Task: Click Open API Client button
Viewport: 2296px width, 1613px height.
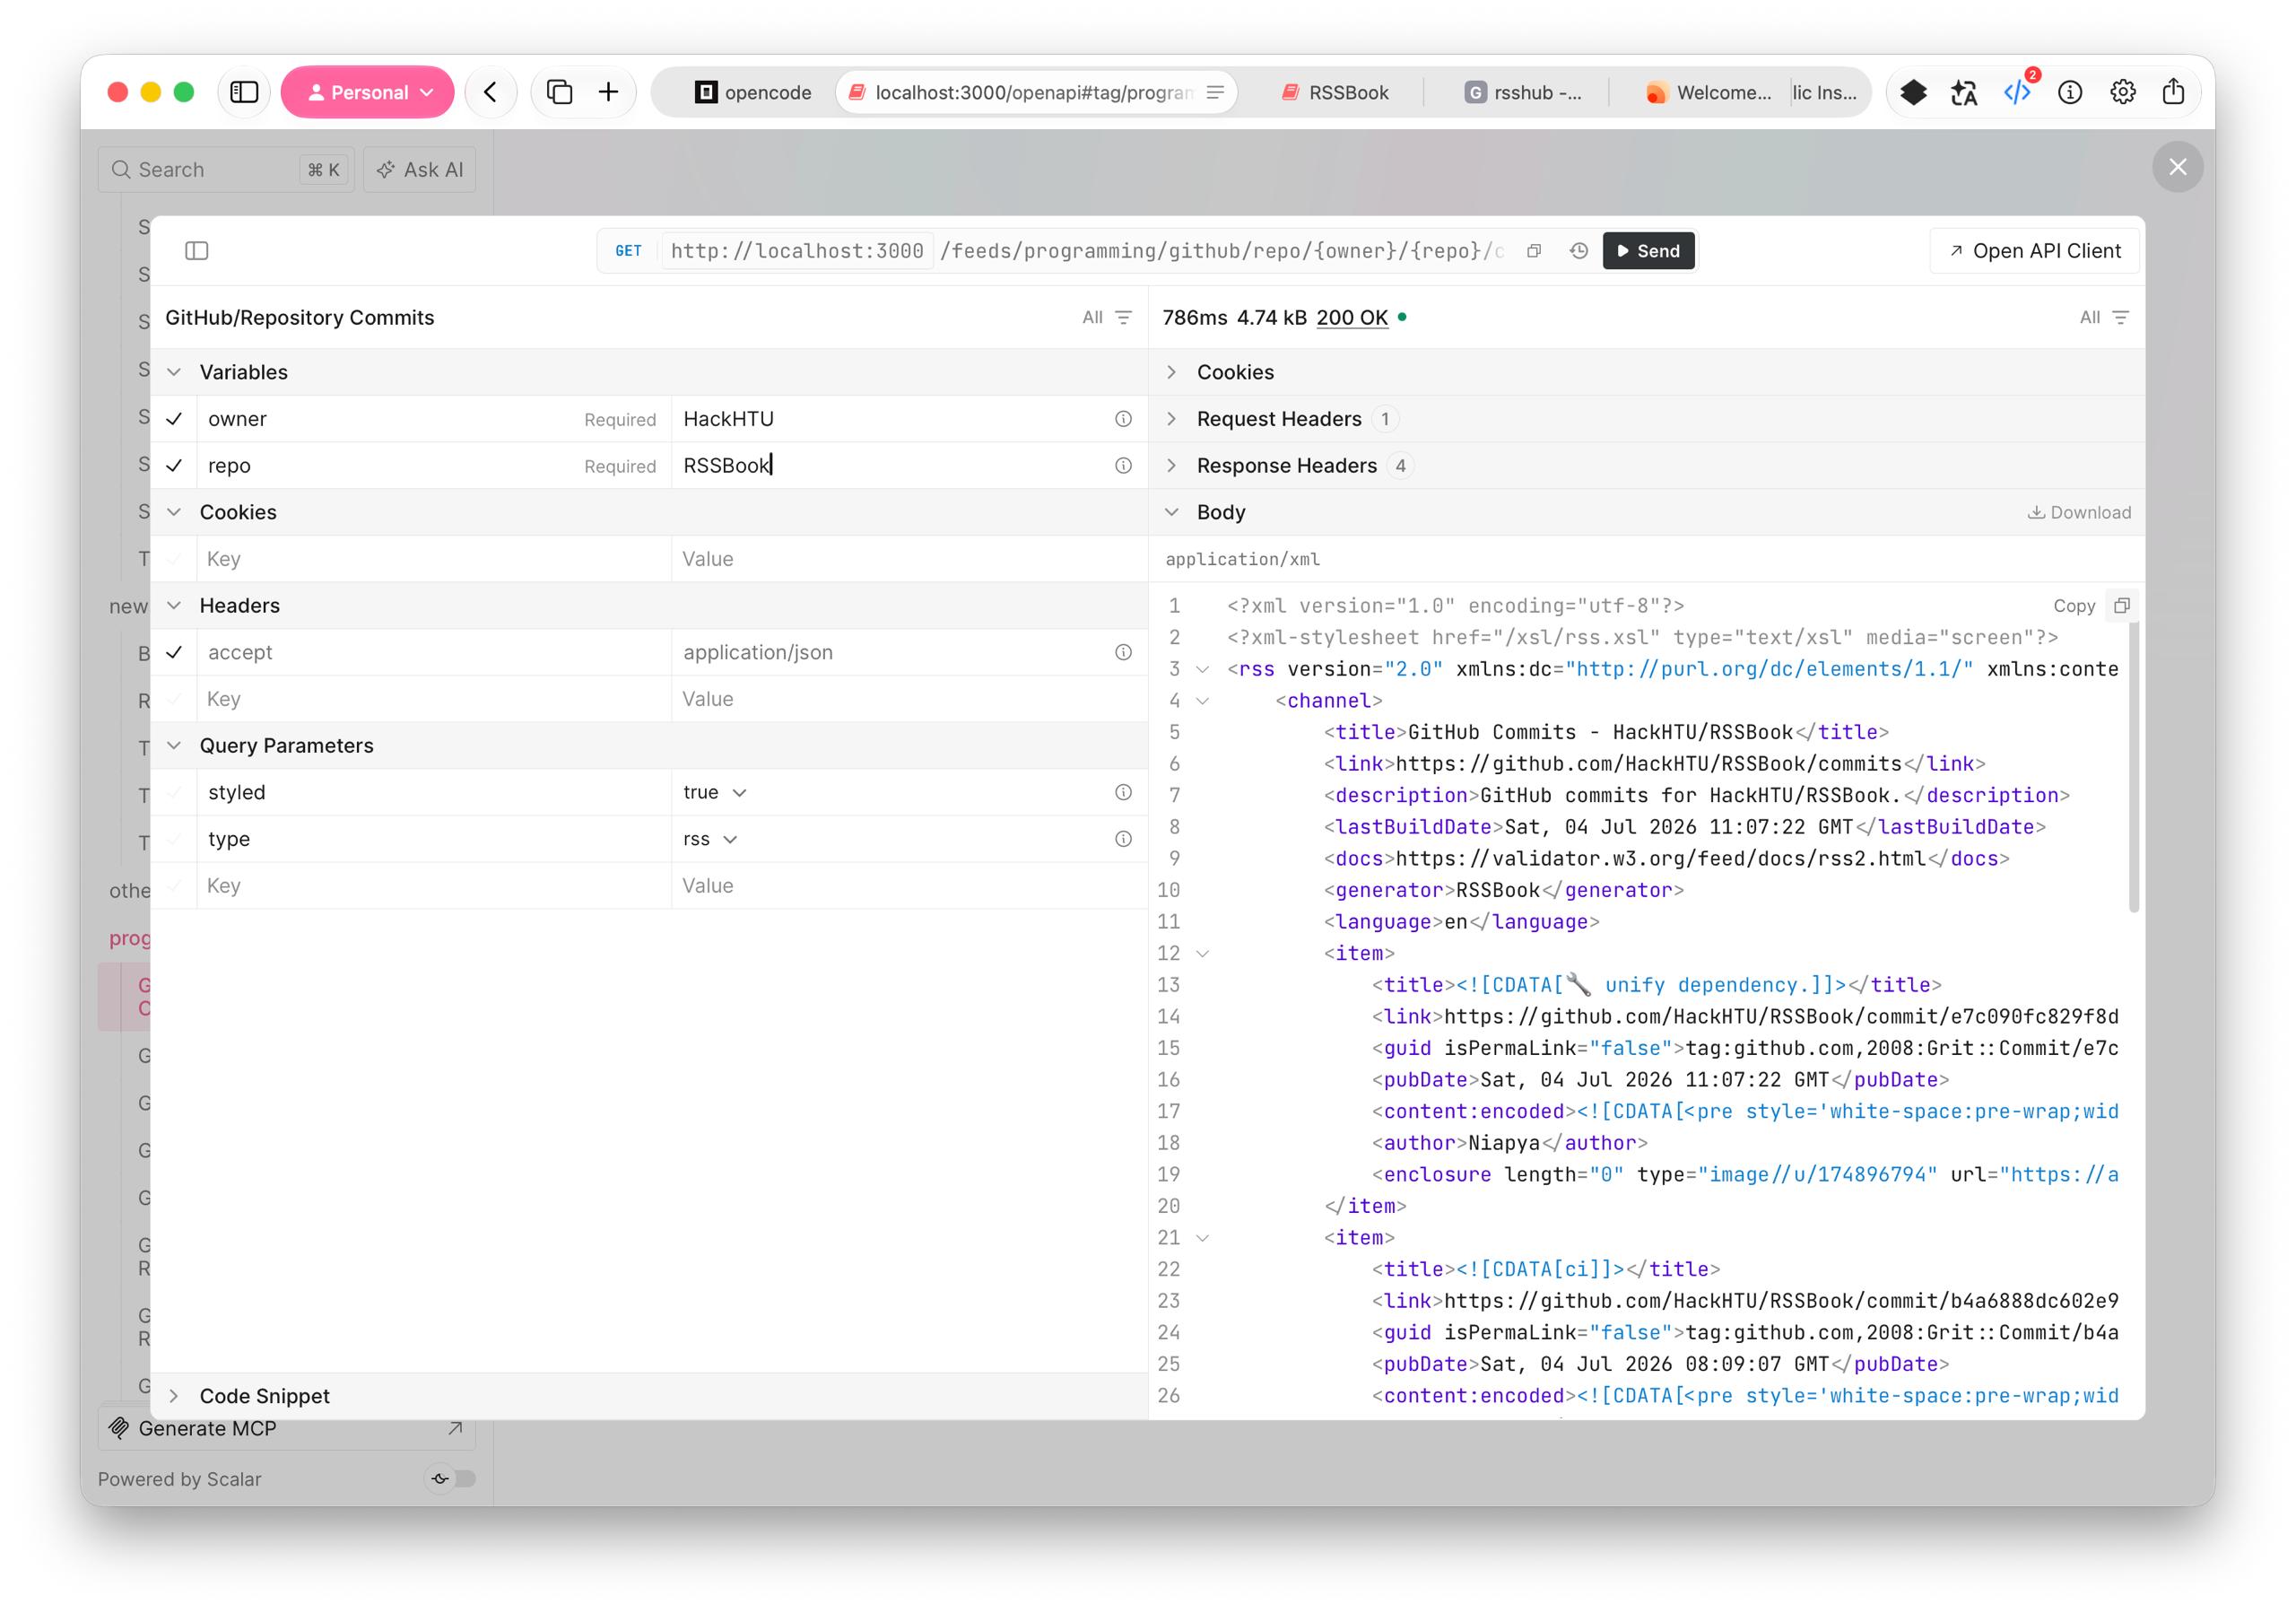Action: pos(2034,251)
